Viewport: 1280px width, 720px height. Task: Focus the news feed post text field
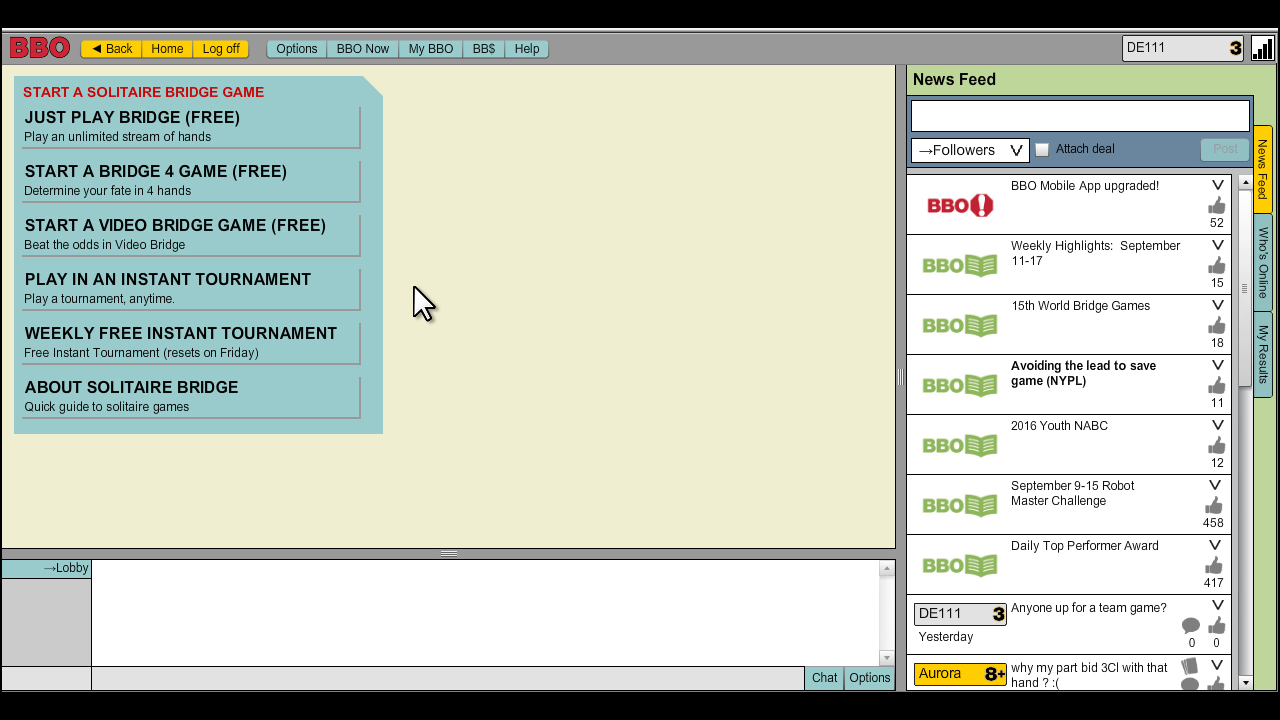click(1080, 115)
